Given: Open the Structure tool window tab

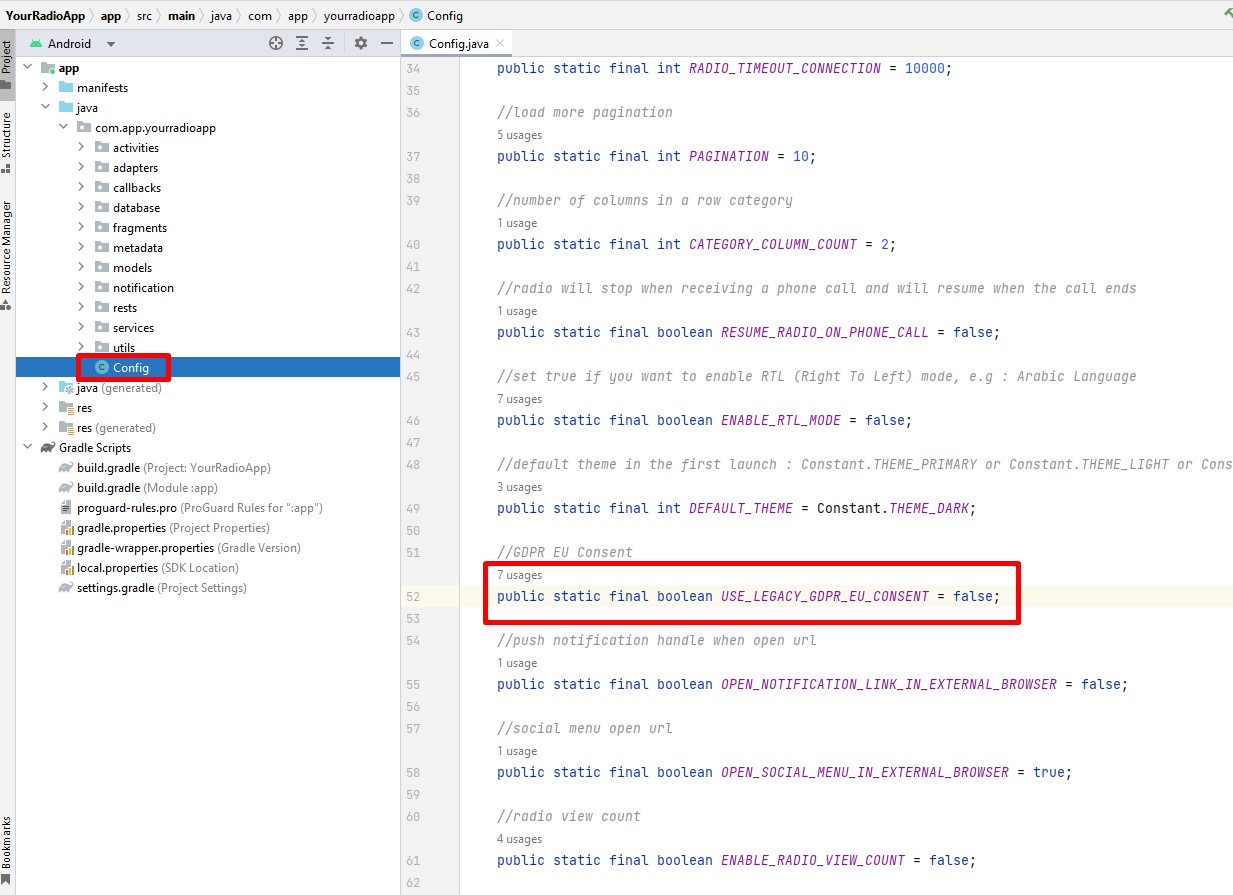Looking at the screenshot, I should click(x=7, y=142).
